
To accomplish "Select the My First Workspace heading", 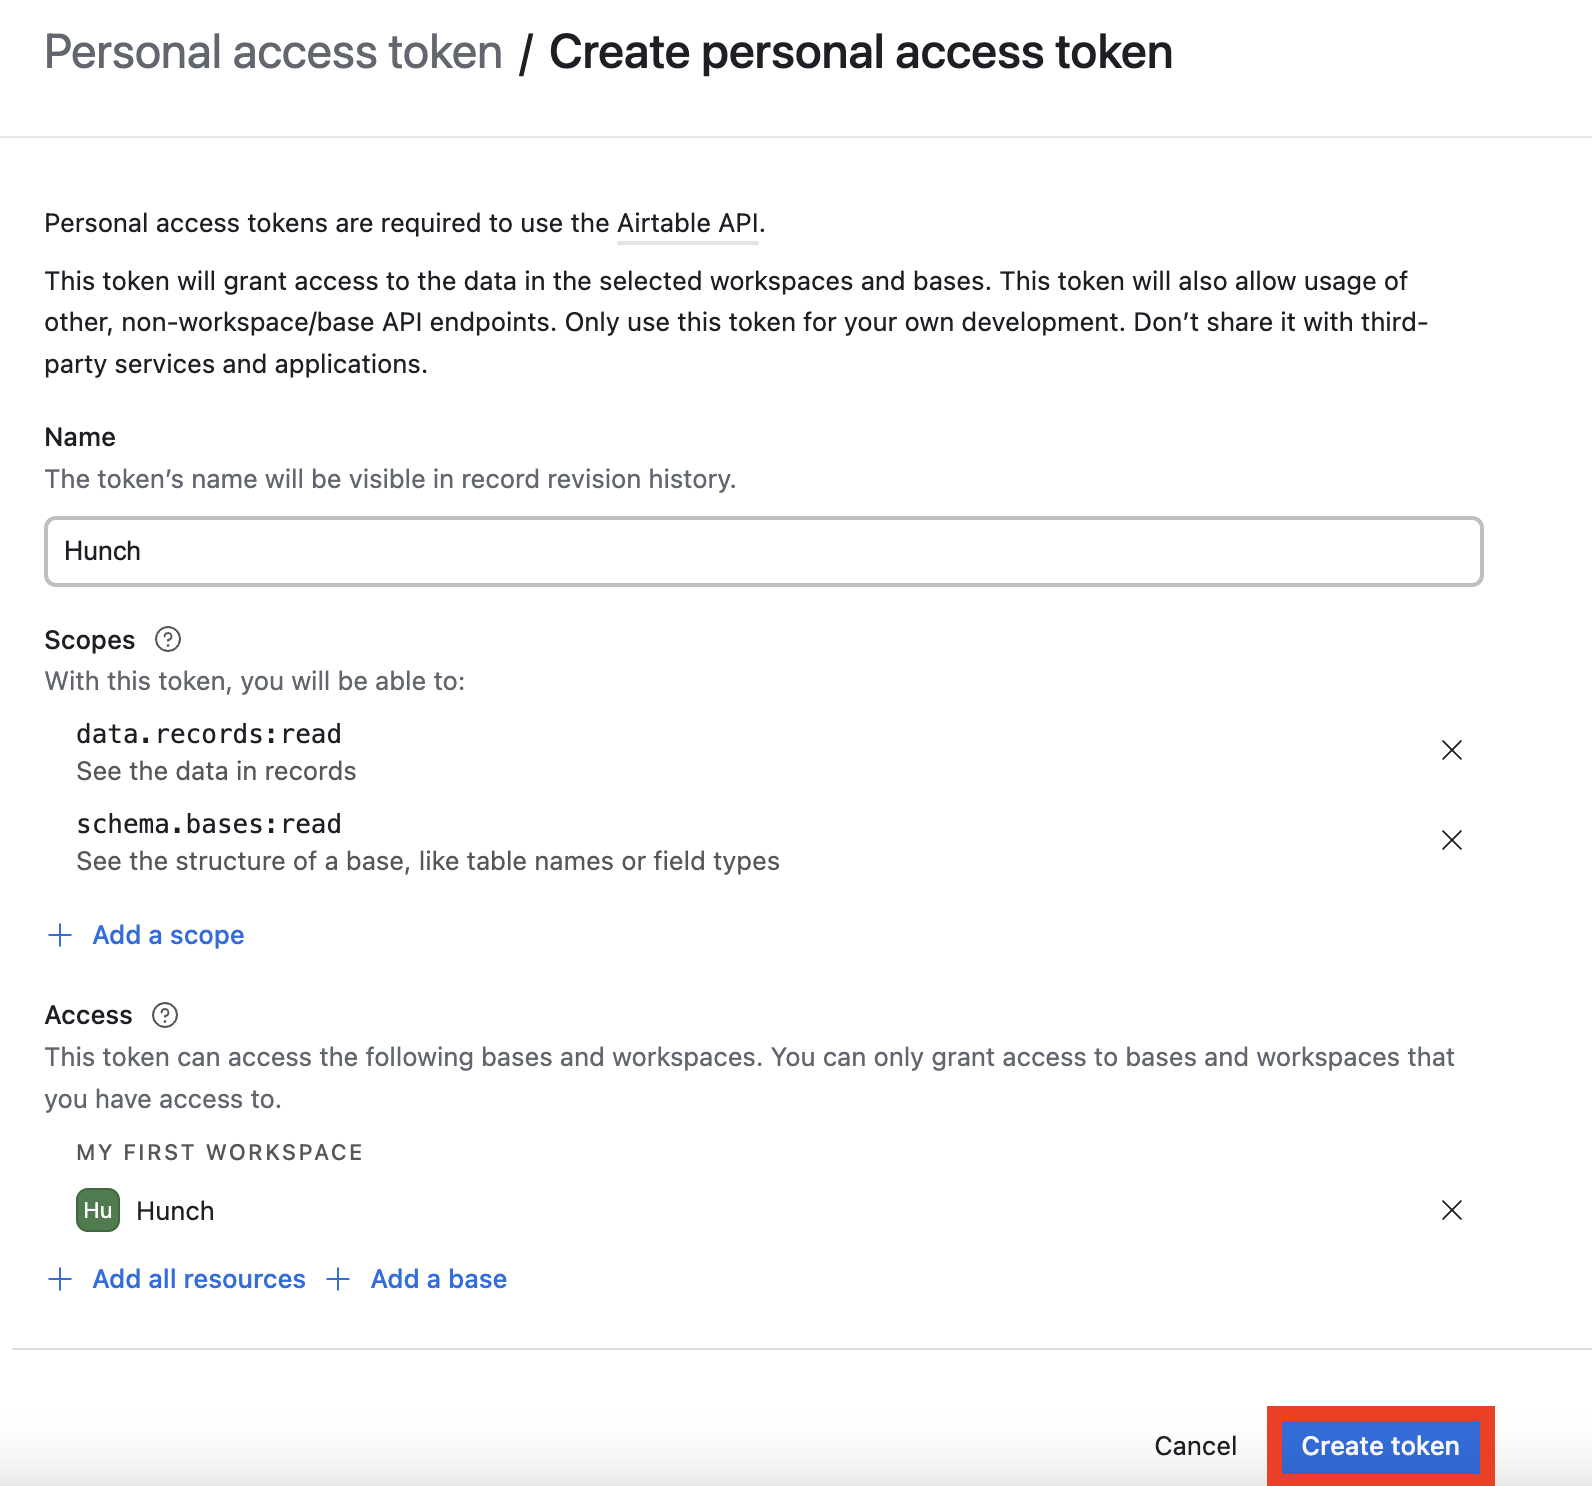I will click(x=219, y=1151).
